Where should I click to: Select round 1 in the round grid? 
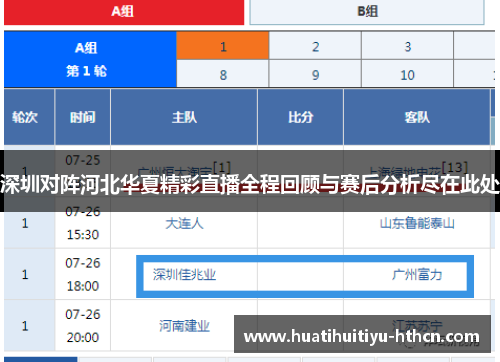[223, 46]
